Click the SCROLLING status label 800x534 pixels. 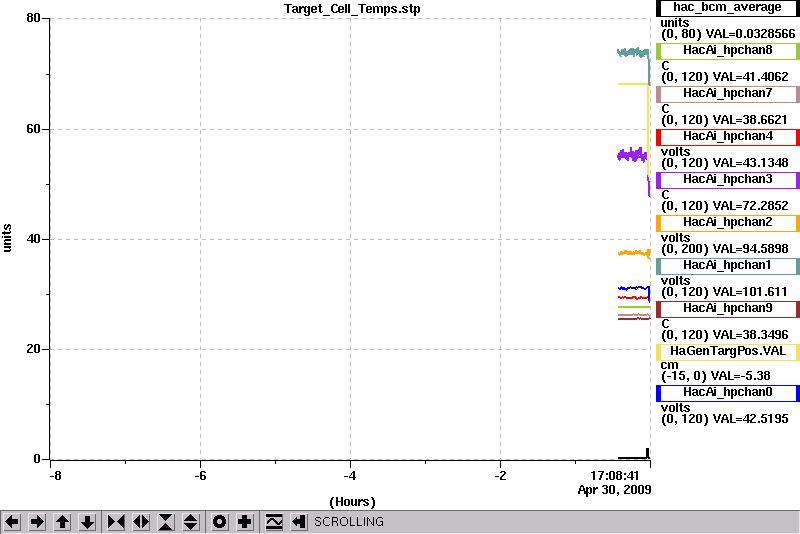(348, 522)
